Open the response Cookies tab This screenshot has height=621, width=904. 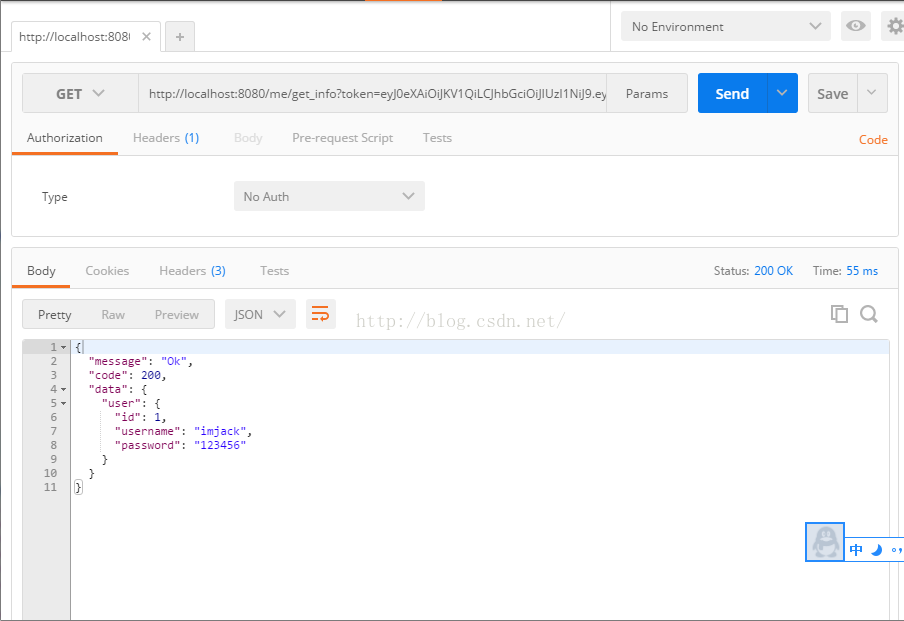(x=107, y=270)
